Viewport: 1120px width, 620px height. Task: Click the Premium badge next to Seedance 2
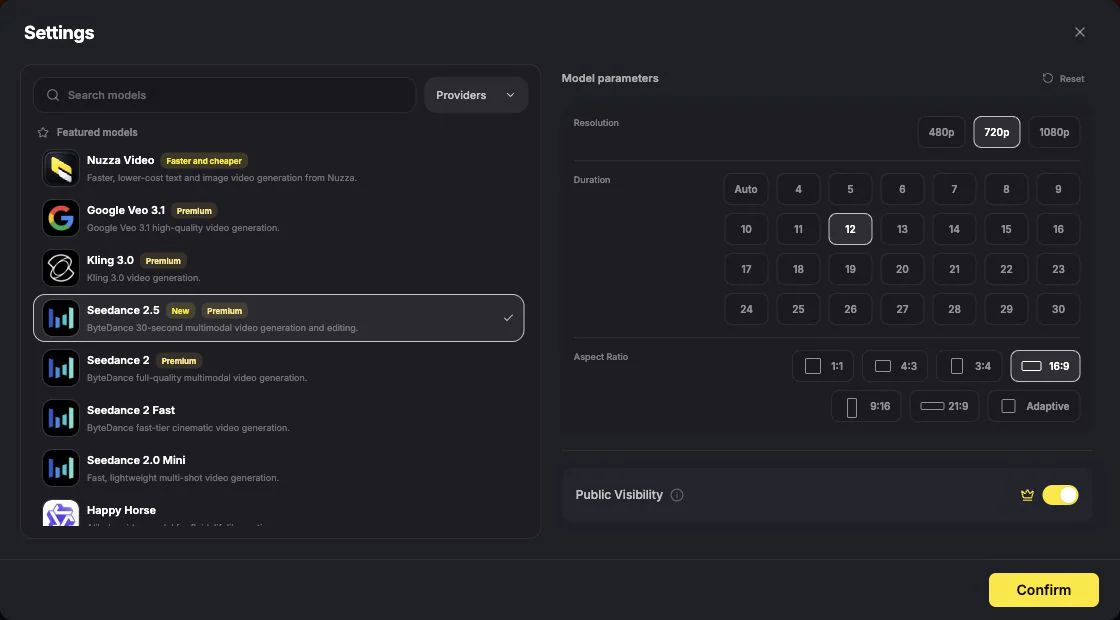tap(179, 361)
